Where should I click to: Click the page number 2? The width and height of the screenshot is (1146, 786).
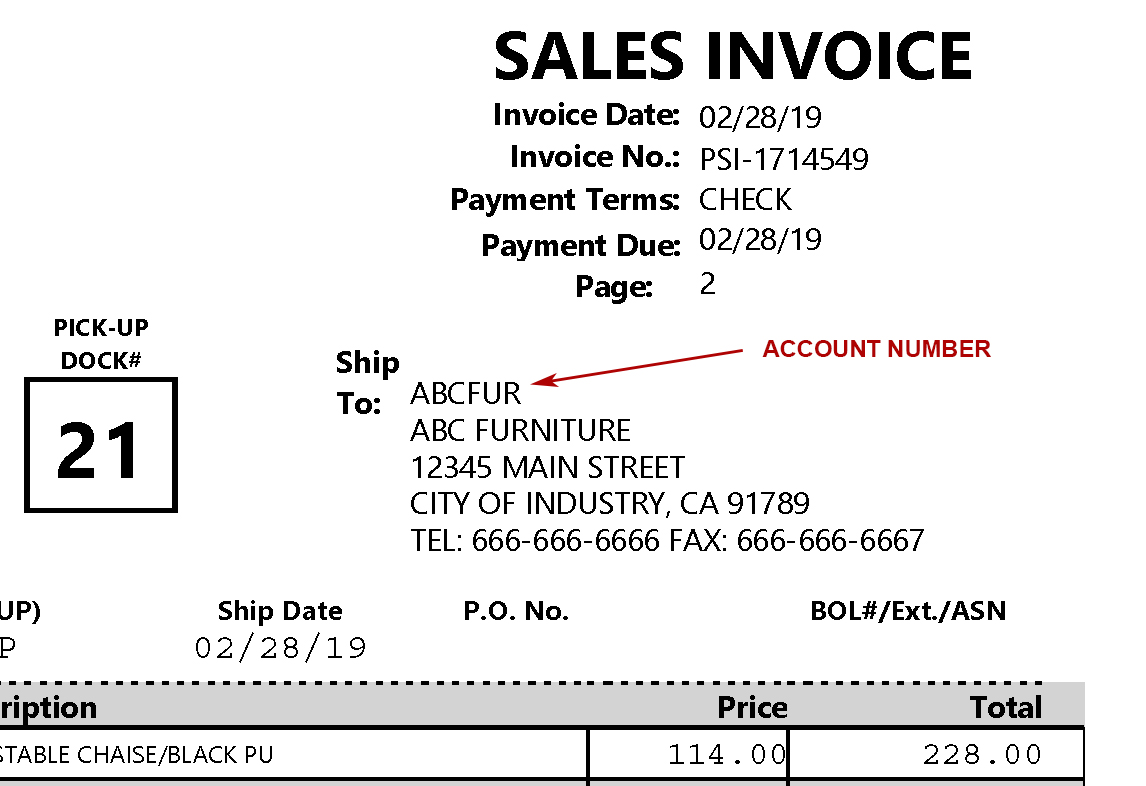click(708, 284)
